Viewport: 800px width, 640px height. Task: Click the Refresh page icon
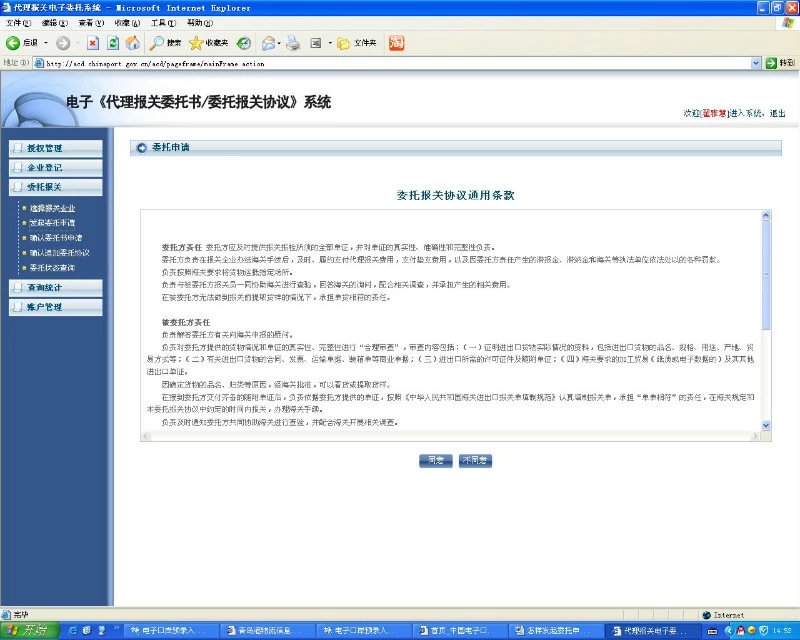point(113,43)
